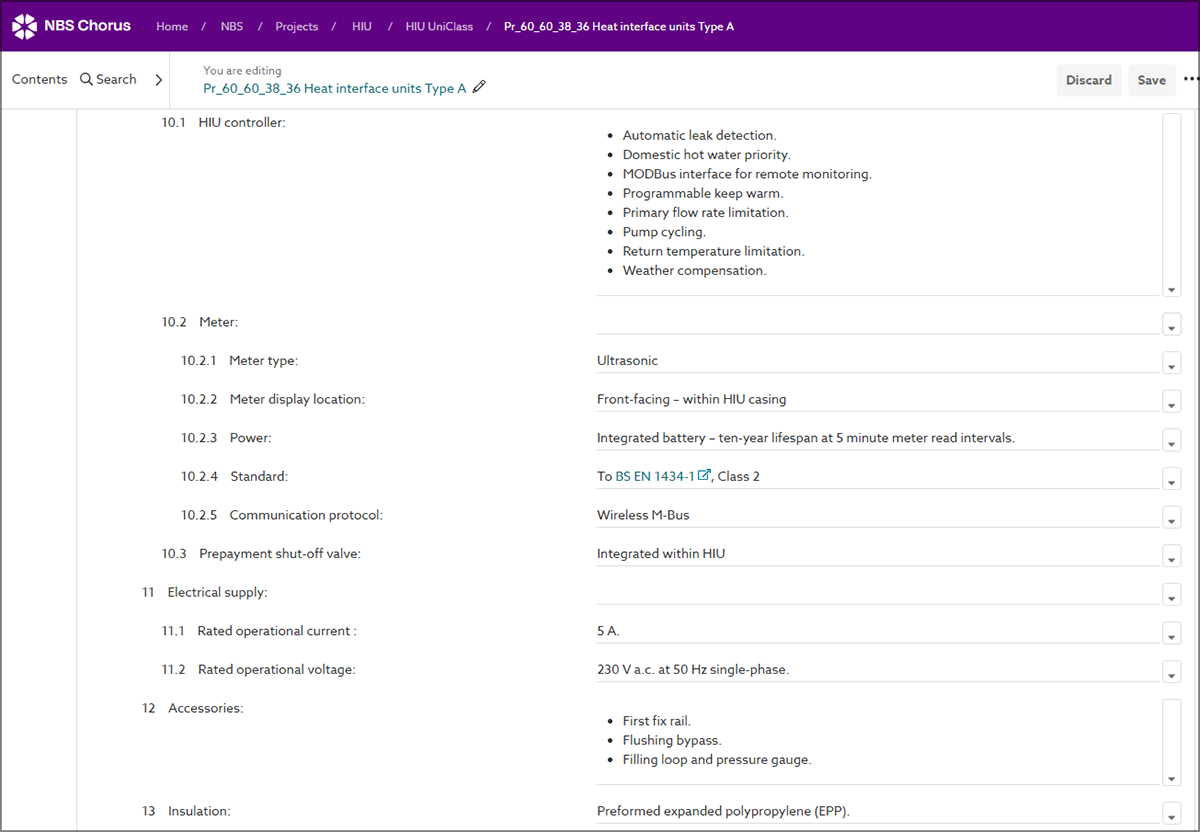Open the Insulation dropdown arrow

coord(1172,814)
